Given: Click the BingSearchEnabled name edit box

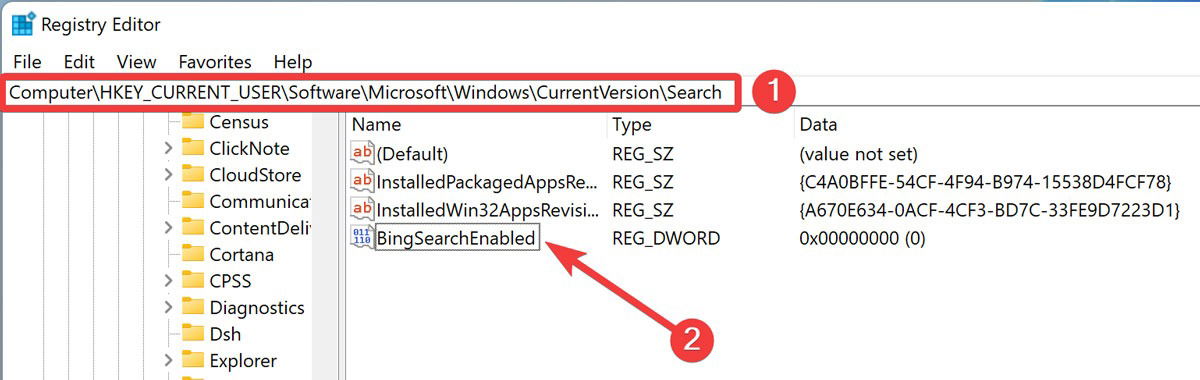Looking at the screenshot, I should tap(457, 238).
